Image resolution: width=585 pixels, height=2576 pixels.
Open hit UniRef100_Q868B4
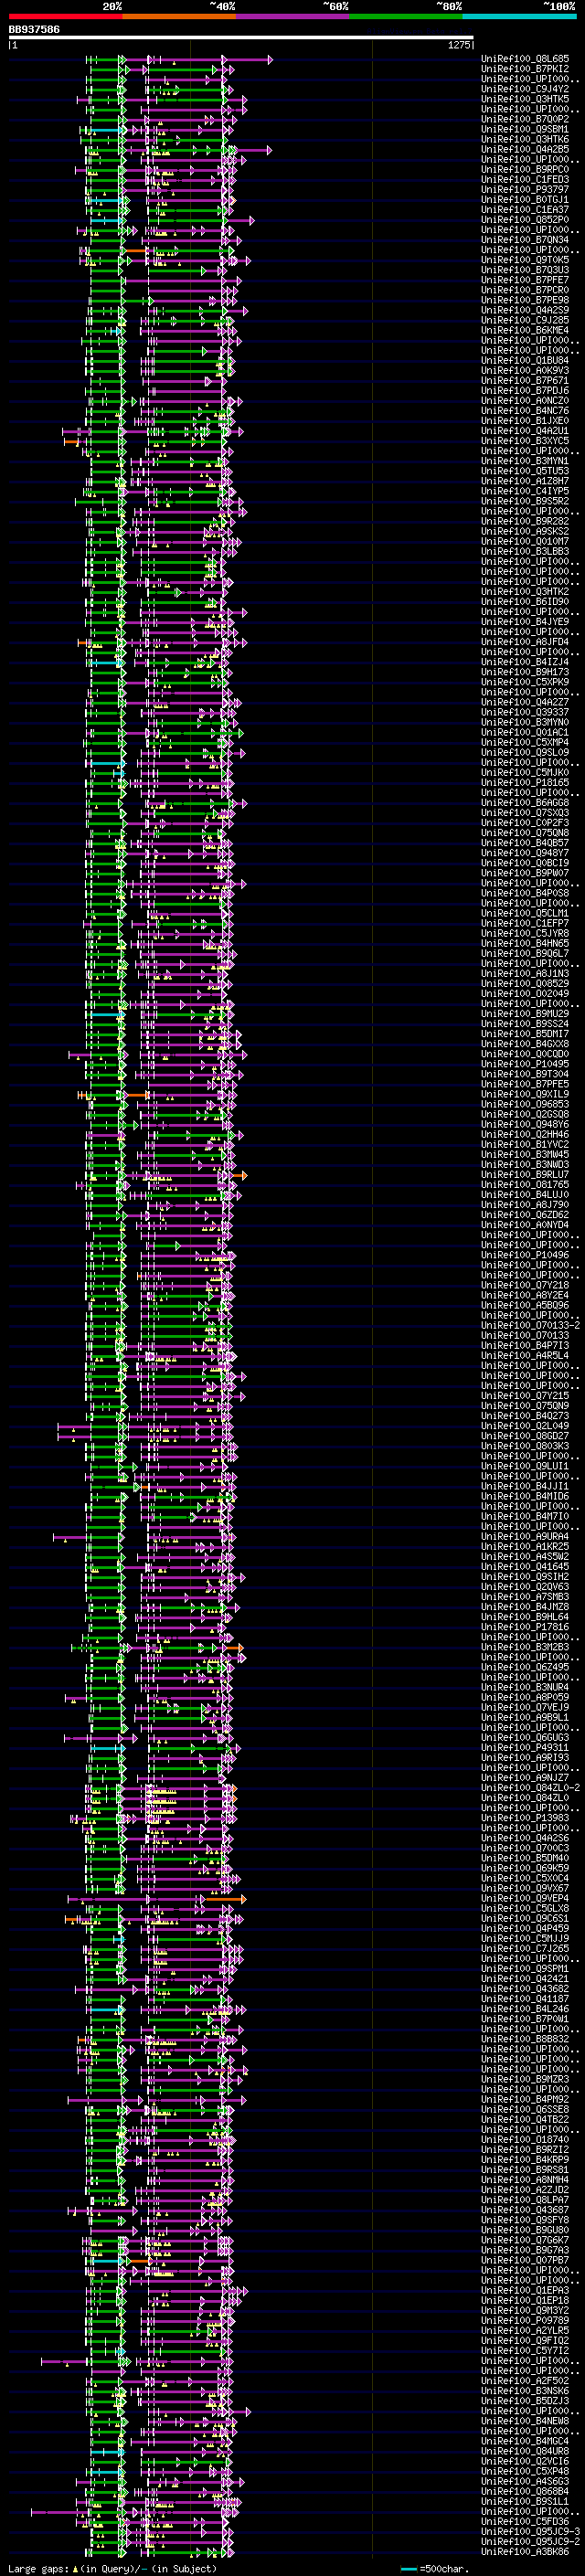pyautogui.click(x=525, y=2490)
